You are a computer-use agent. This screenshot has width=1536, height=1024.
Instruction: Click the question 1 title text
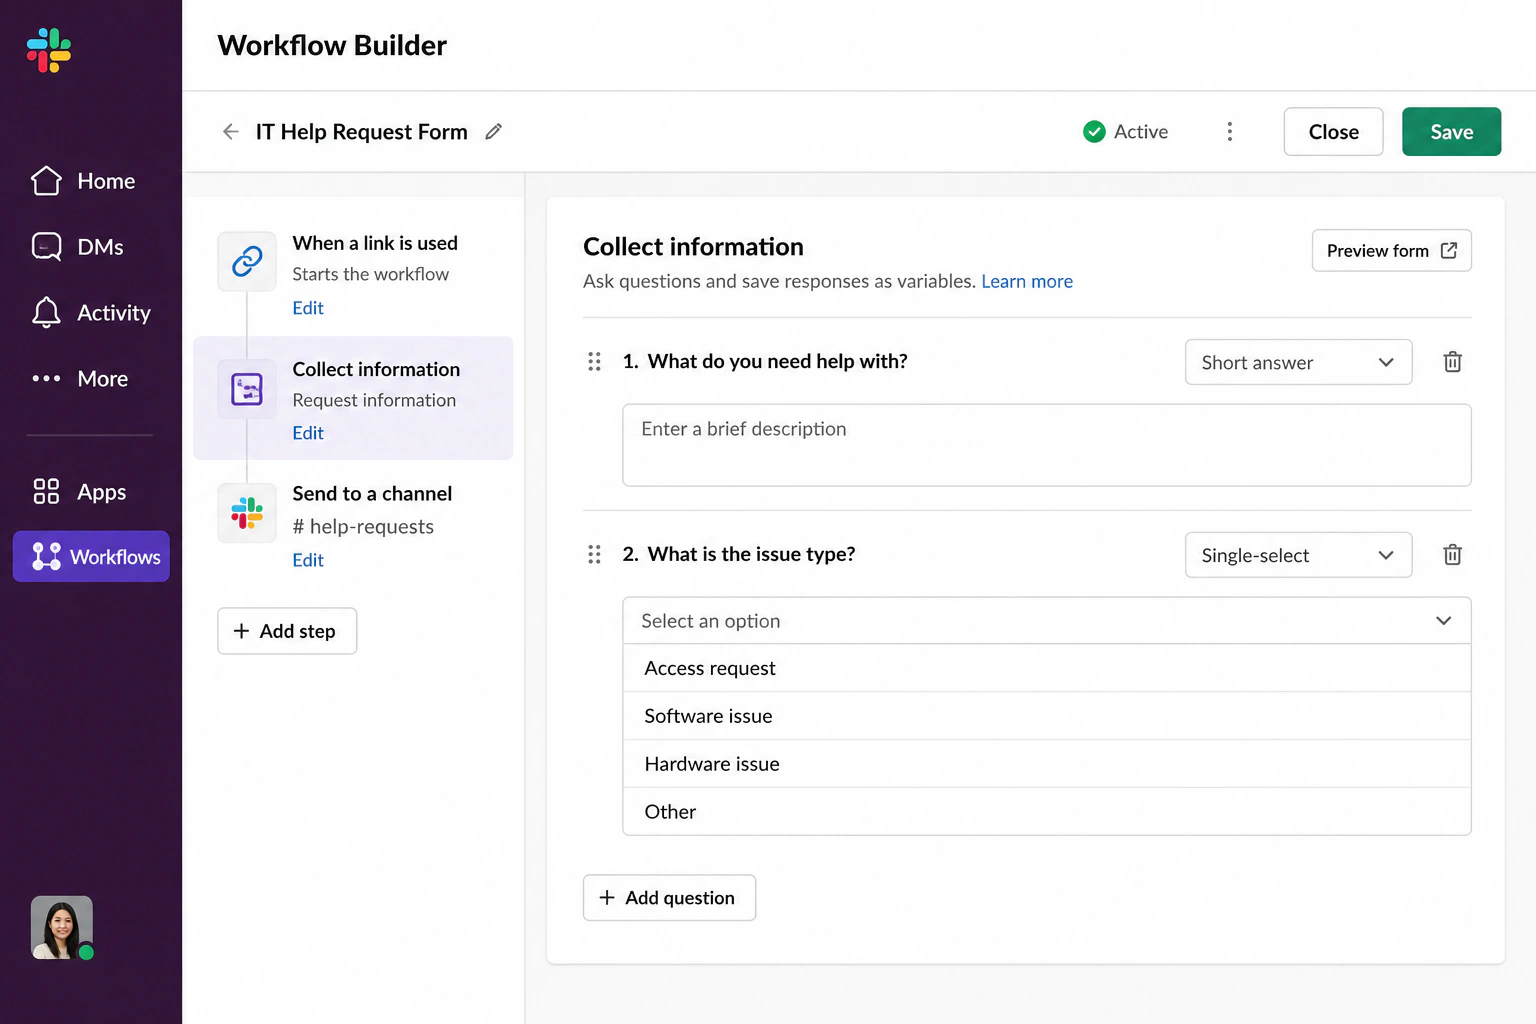pyautogui.click(x=777, y=362)
